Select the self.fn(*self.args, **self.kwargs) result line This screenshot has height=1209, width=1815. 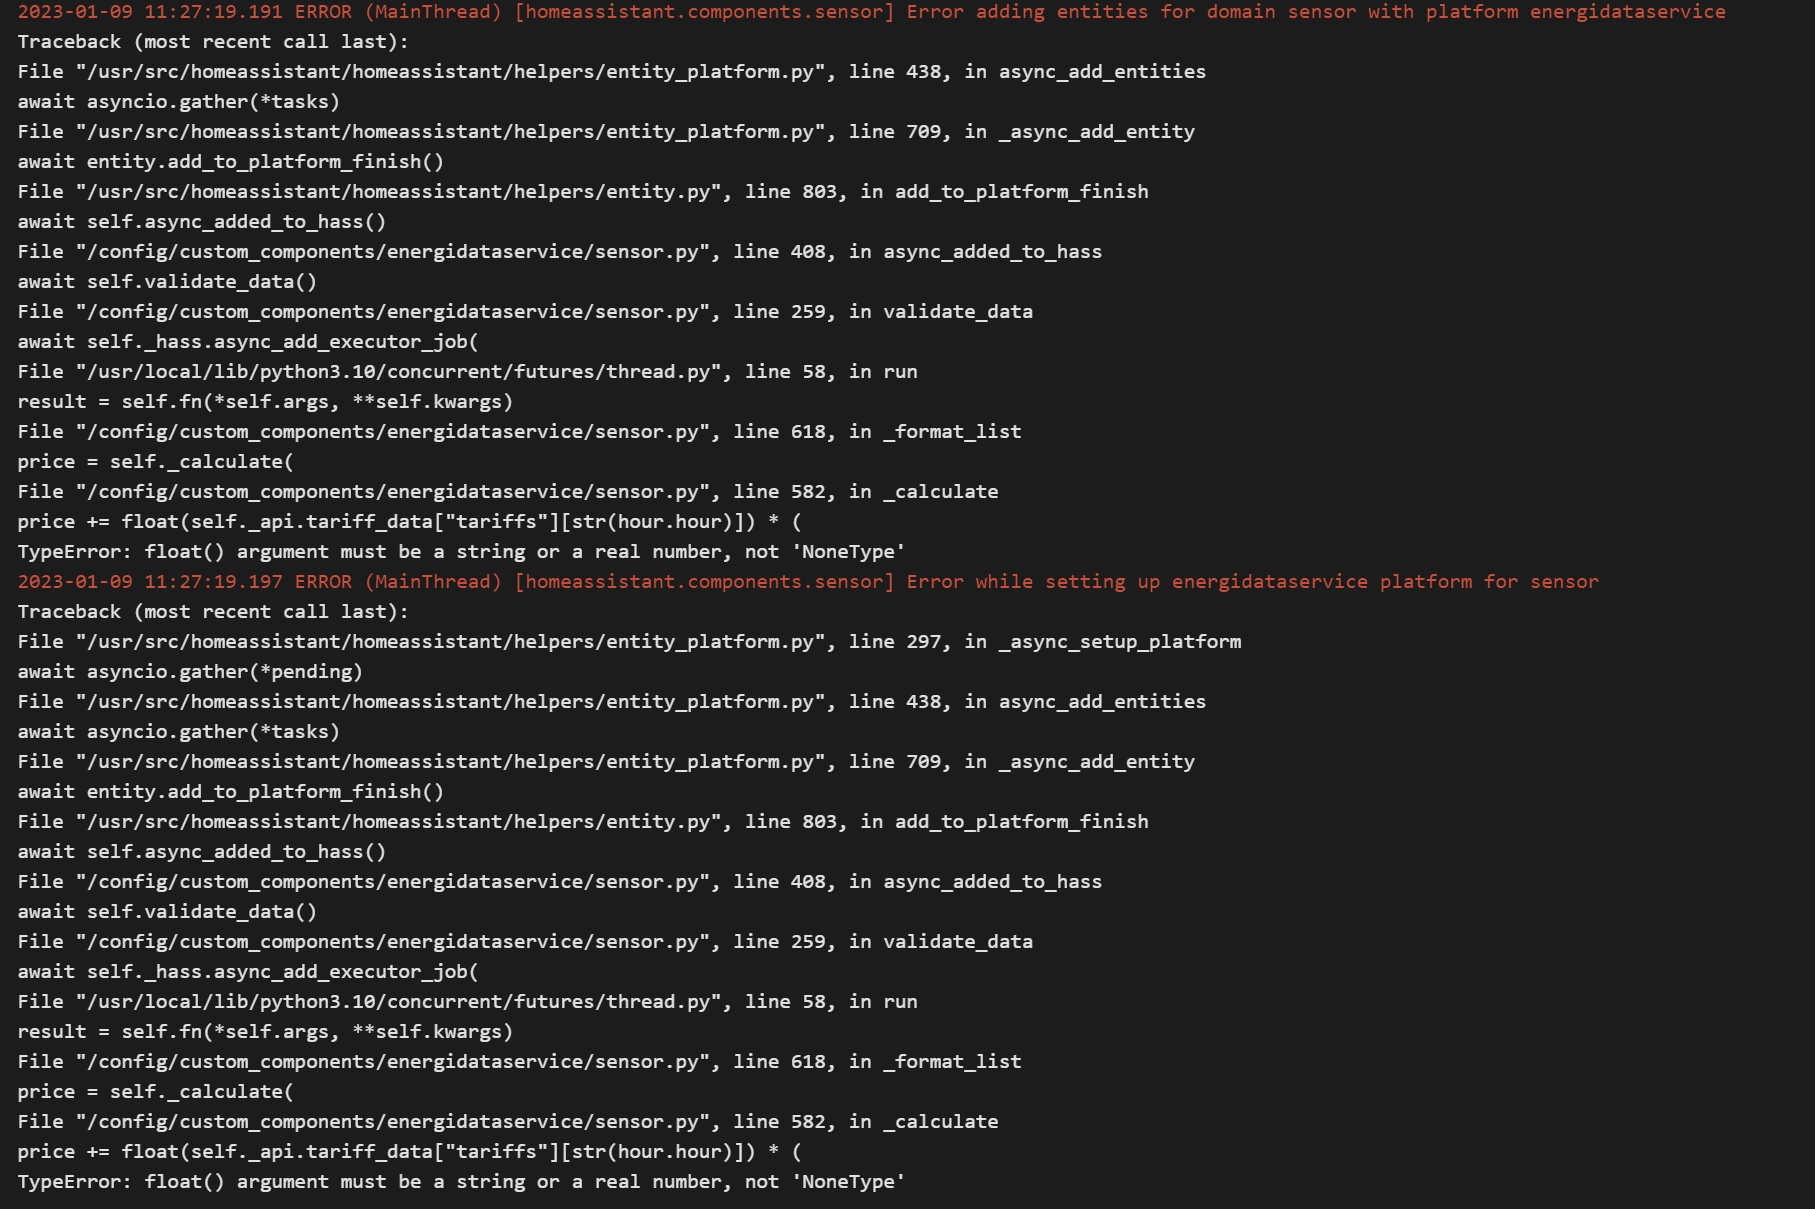click(x=265, y=401)
